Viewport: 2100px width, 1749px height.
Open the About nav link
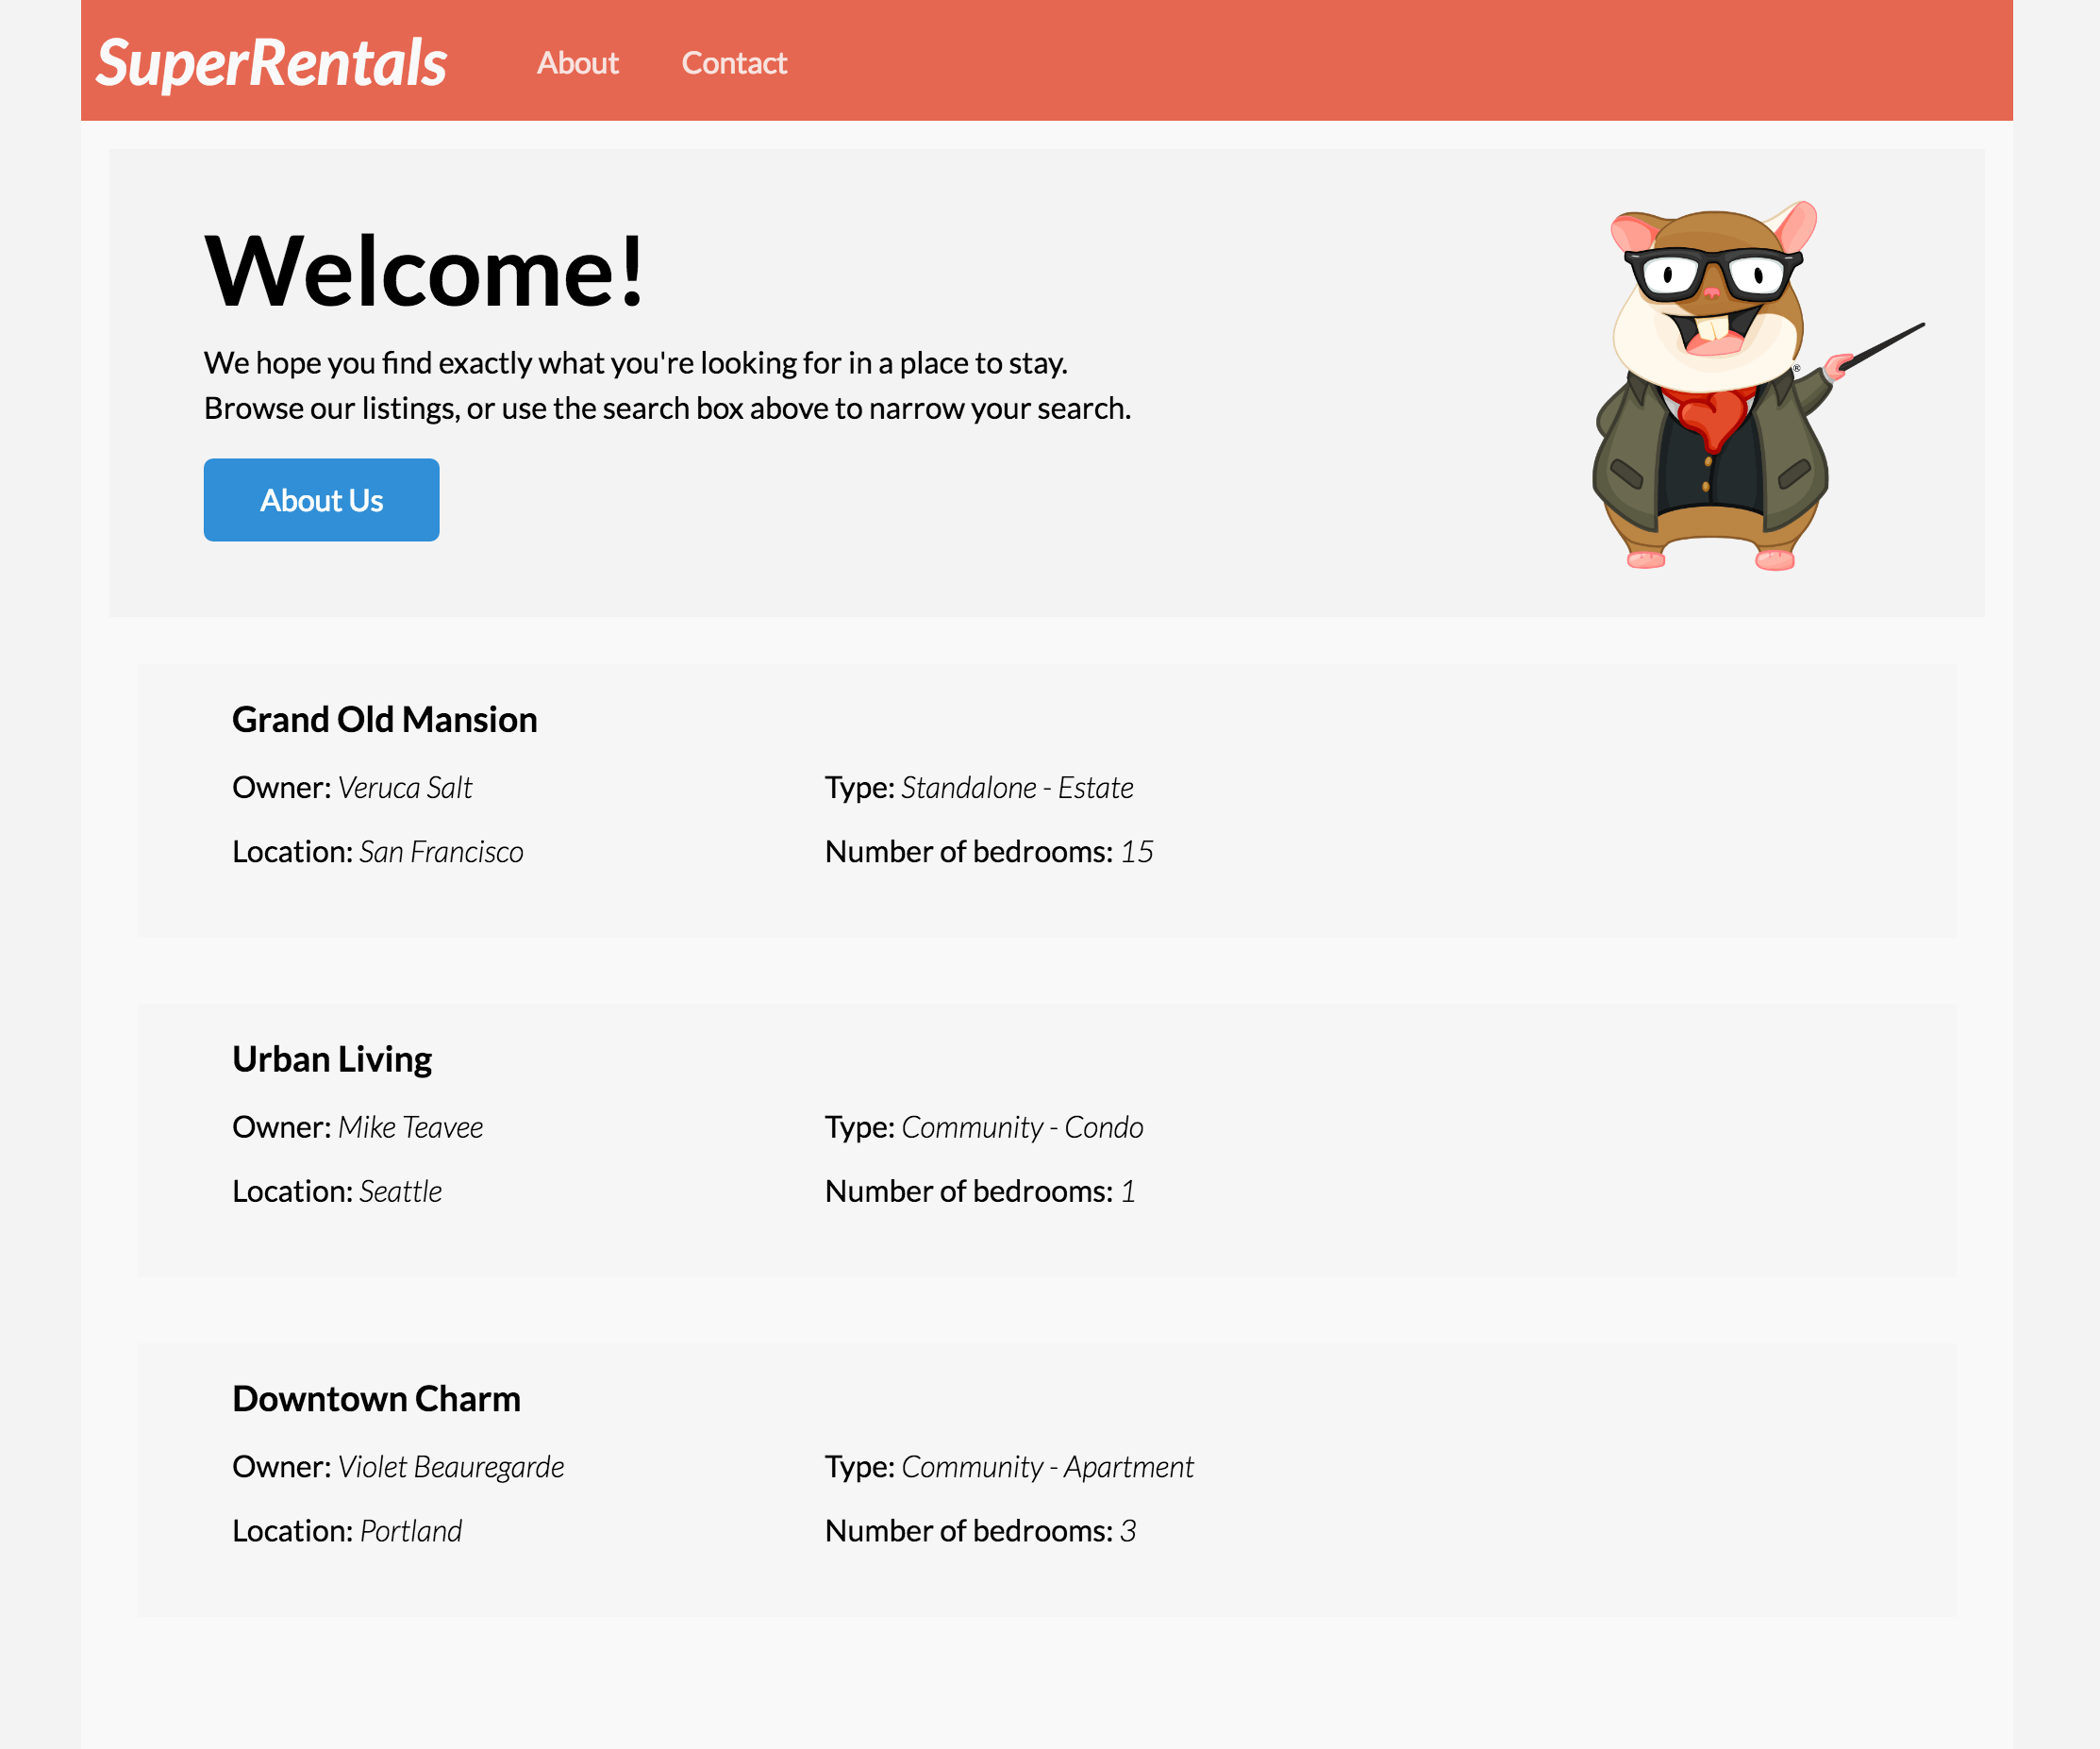[578, 63]
